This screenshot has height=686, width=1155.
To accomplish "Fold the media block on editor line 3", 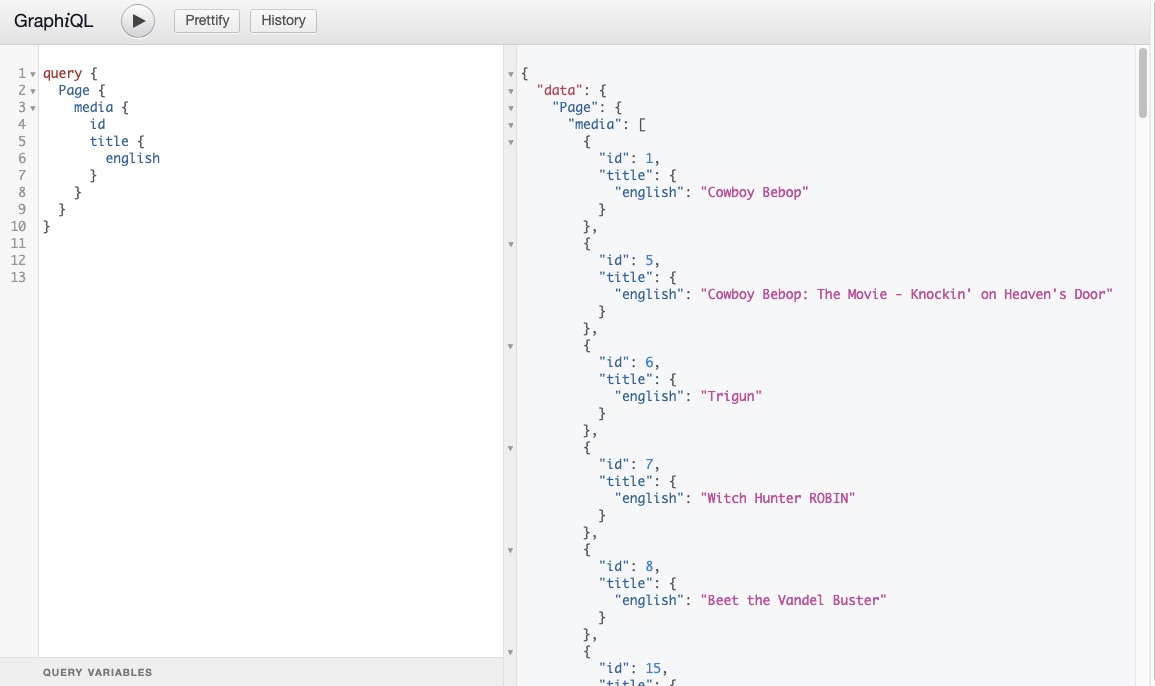I will [x=33, y=108].
